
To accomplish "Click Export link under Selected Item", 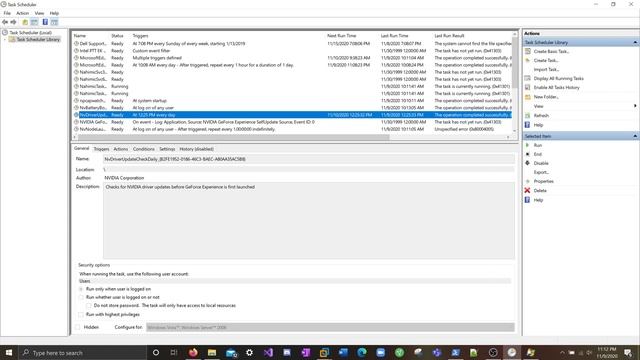I will pyautogui.click(x=541, y=172).
